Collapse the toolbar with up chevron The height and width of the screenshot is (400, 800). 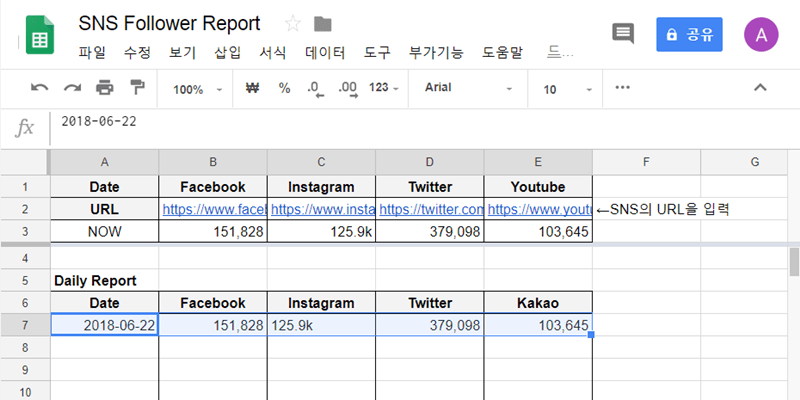pyautogui.click(x=760, y=89)
